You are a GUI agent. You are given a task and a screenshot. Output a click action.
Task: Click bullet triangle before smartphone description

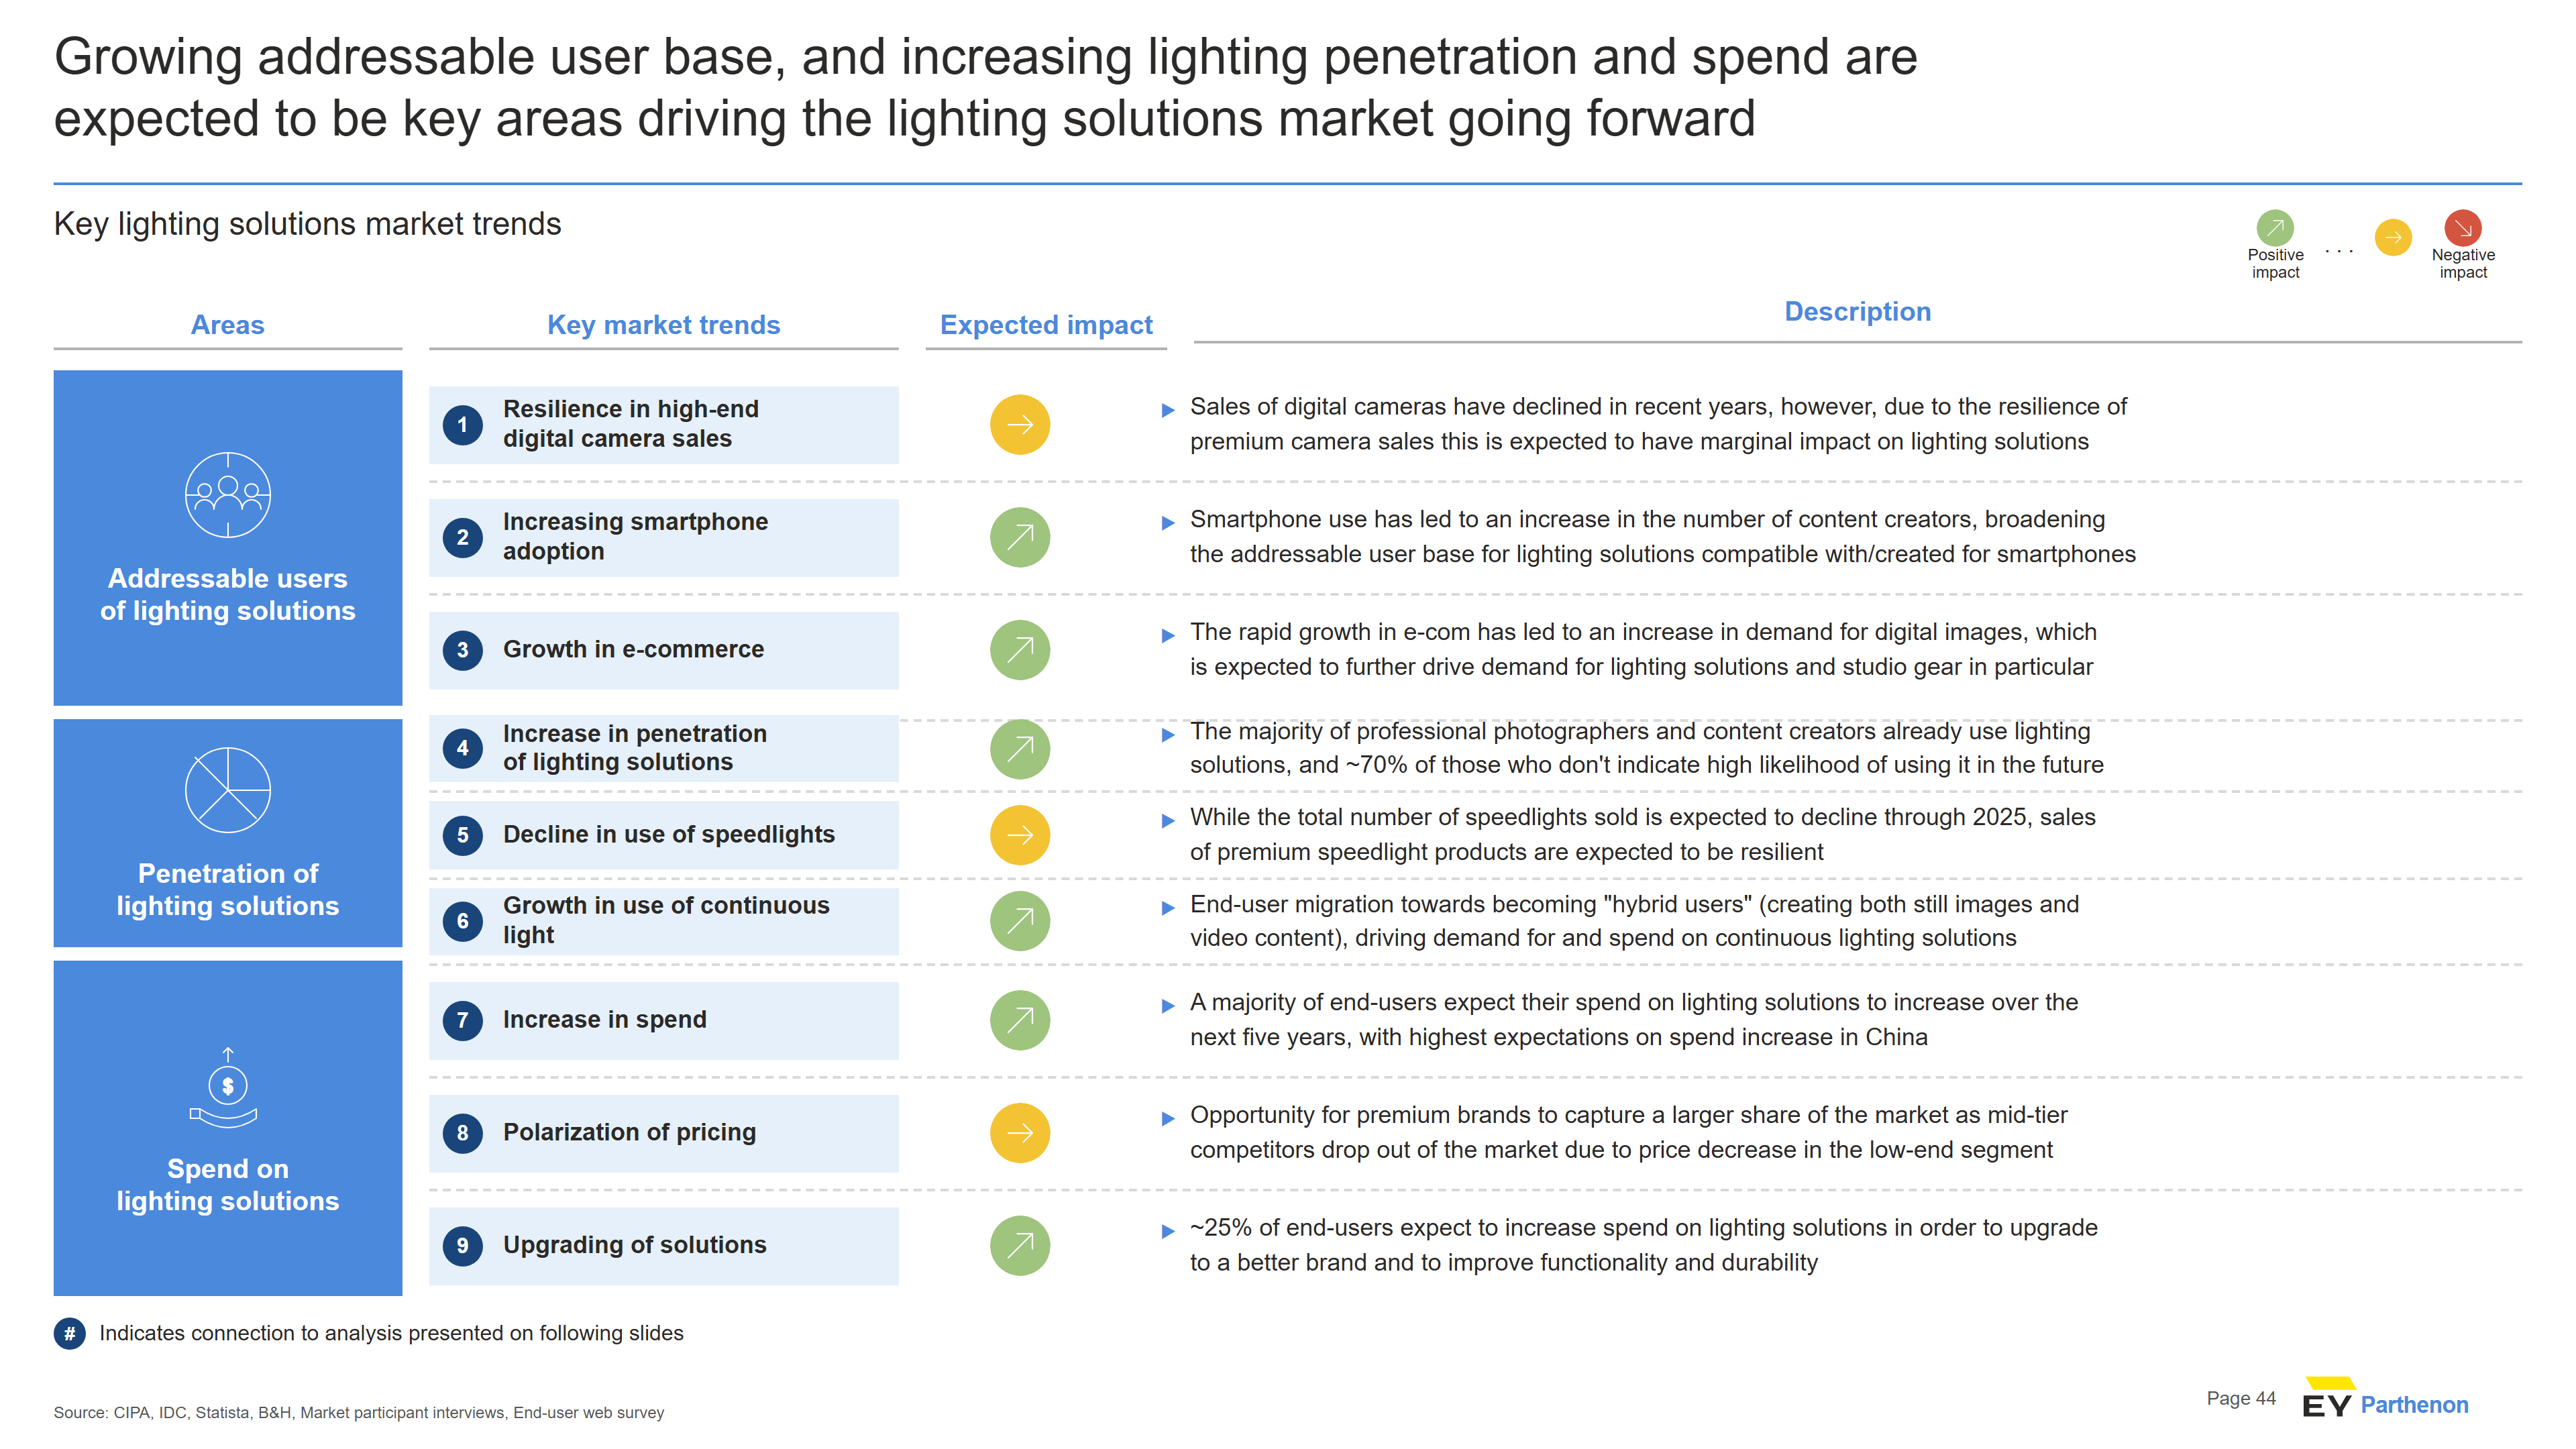1167,522
